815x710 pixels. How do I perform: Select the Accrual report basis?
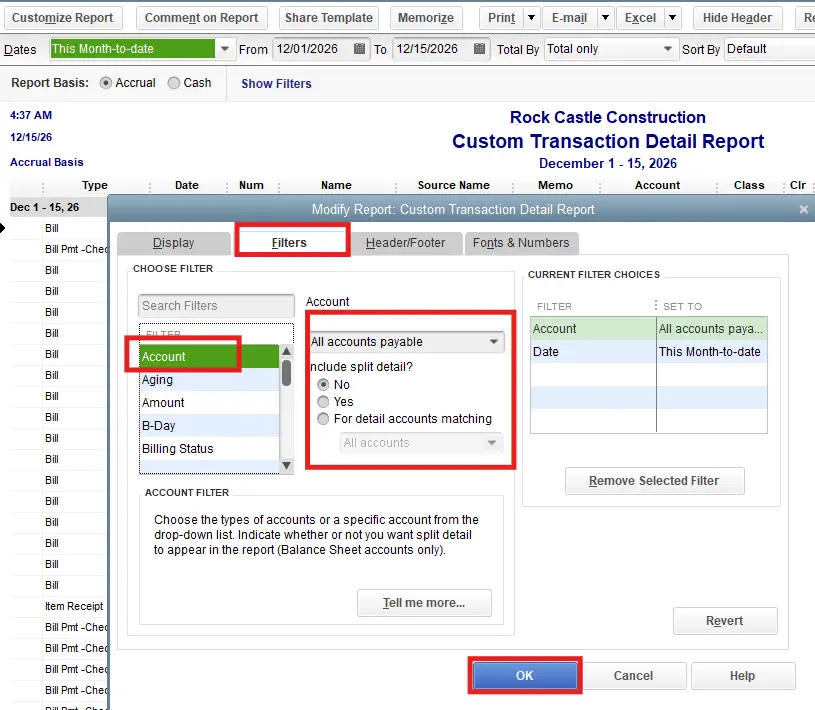pyautogui.click(x=107, y=83)
